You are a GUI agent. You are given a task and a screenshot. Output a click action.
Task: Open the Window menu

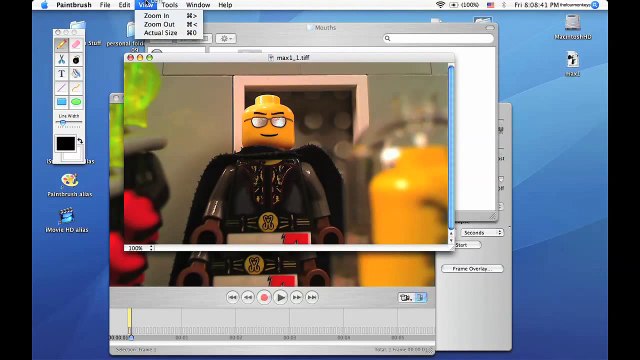(198, 5)
